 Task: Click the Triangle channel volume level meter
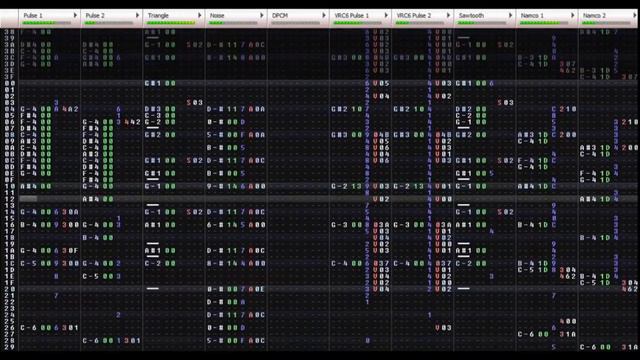(171, 23)
